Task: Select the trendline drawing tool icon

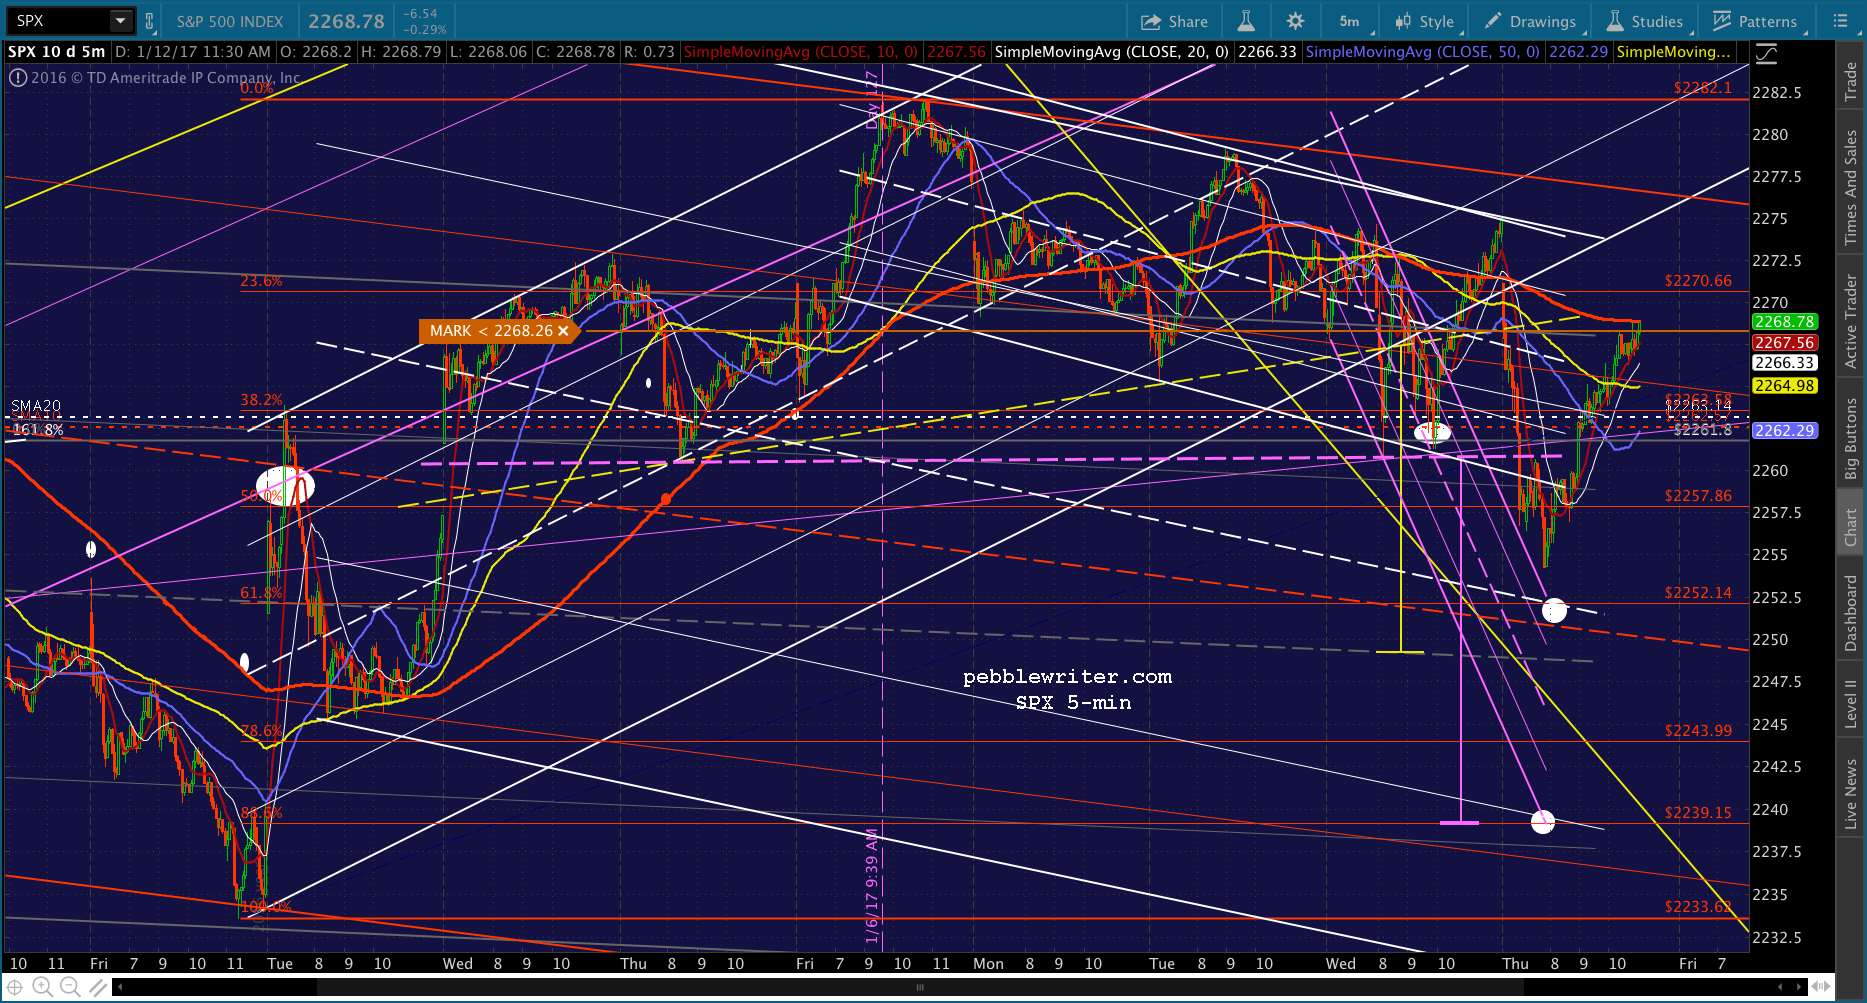Action: pyautogui.click(x=97, y=987)
